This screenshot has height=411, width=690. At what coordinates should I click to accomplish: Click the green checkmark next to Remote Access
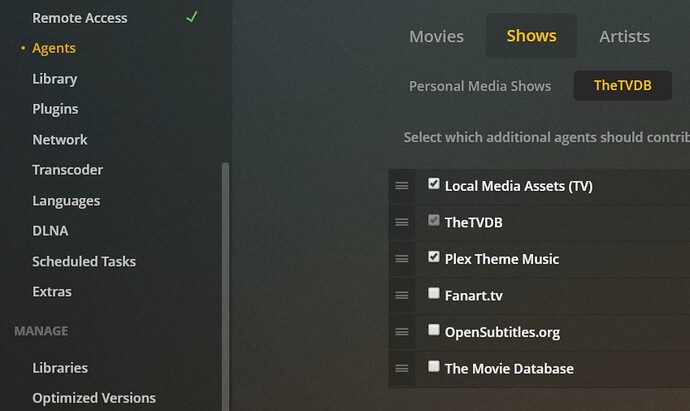click(191, 17)
